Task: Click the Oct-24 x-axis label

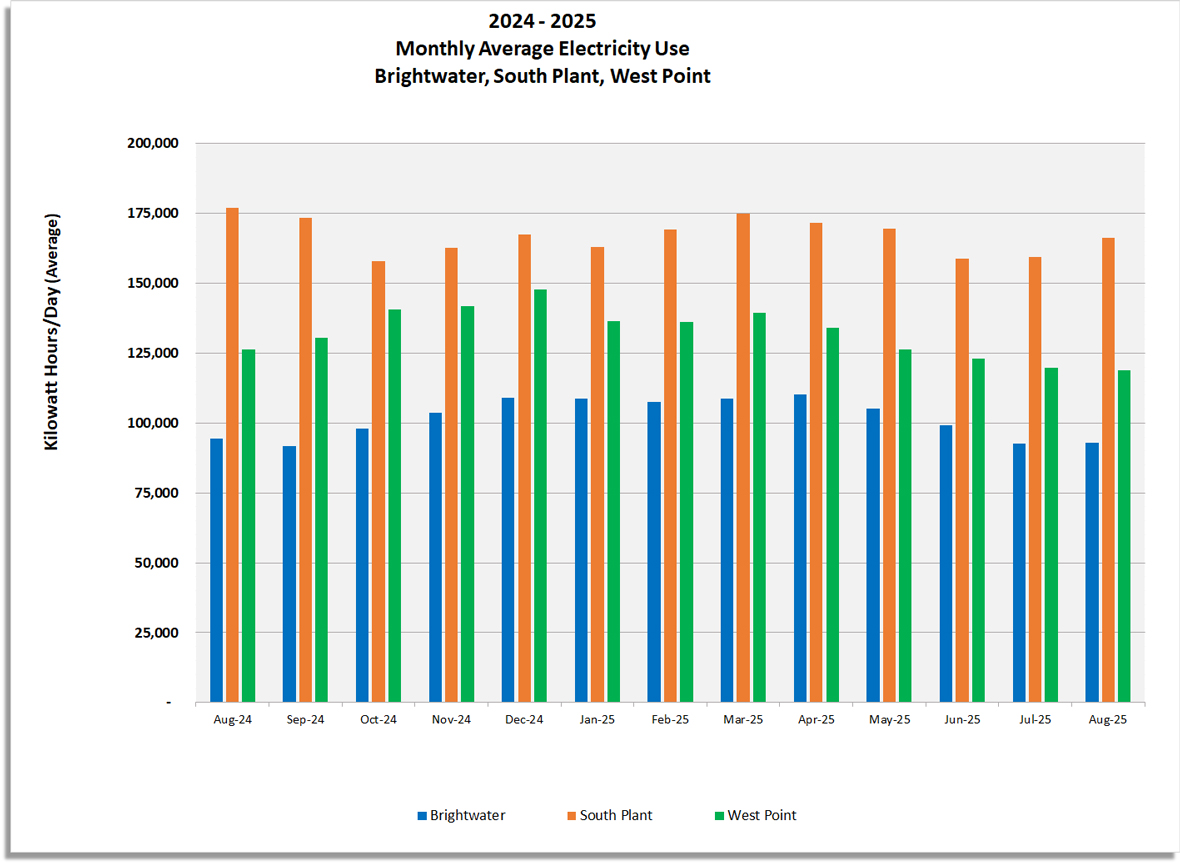Action: (x=378, y=720)
